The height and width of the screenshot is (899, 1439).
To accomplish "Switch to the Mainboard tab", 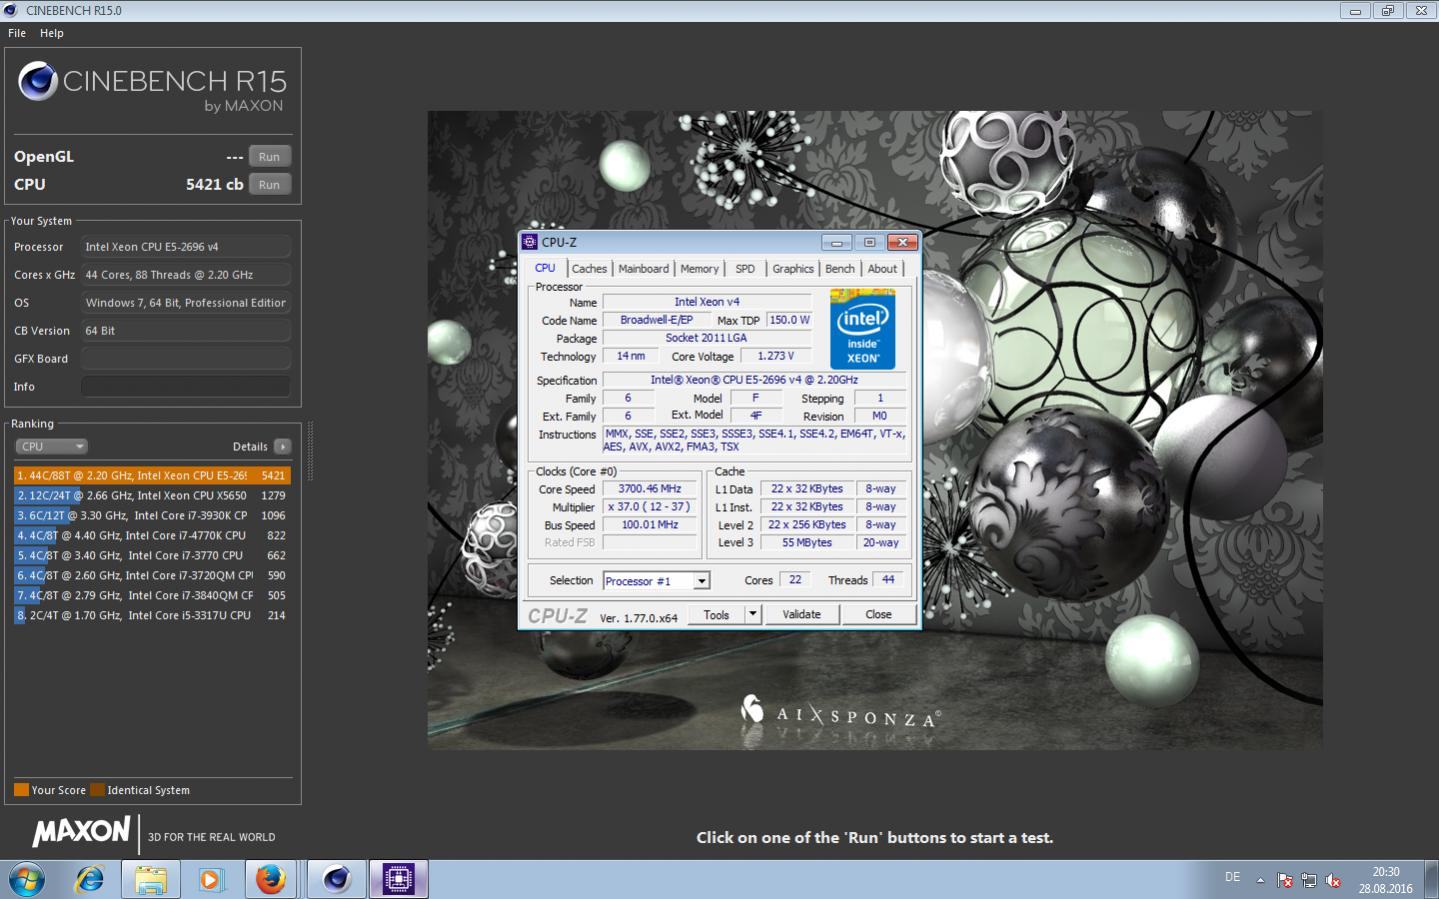I will [643, 269].
